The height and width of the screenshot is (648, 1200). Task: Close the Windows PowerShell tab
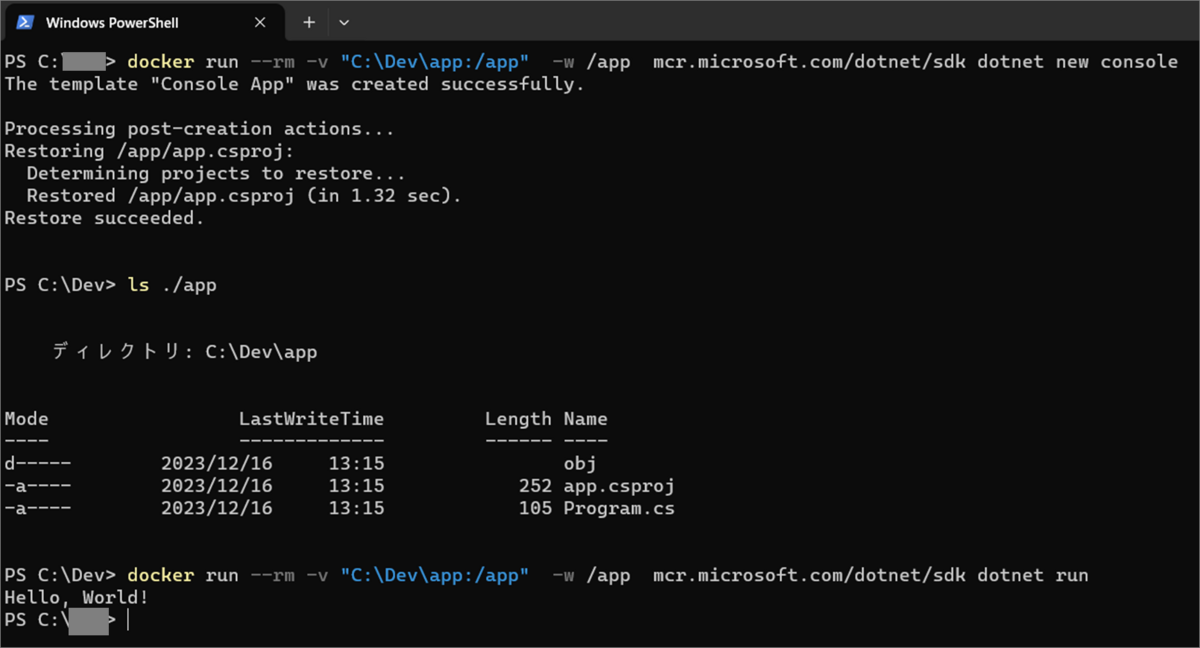pyautogui.click(x=260, y=22)
